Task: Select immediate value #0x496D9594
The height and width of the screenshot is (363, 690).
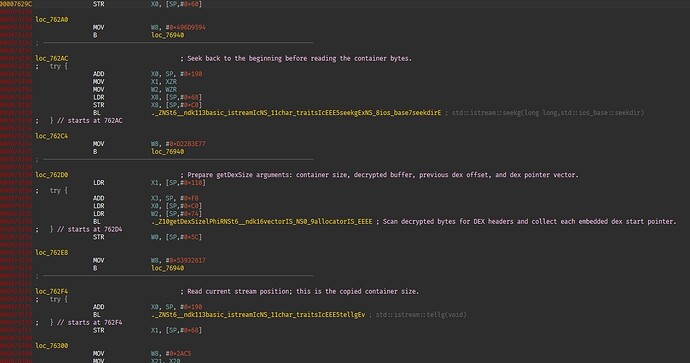Action: pyautogui.click(x=185, y=27)
